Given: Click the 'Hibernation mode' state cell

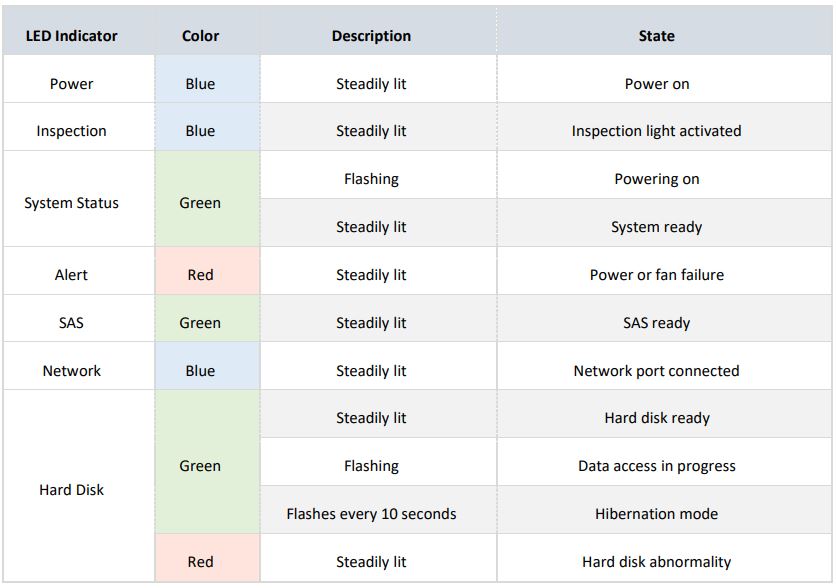Looking at the screenshot, I should 656,514.
